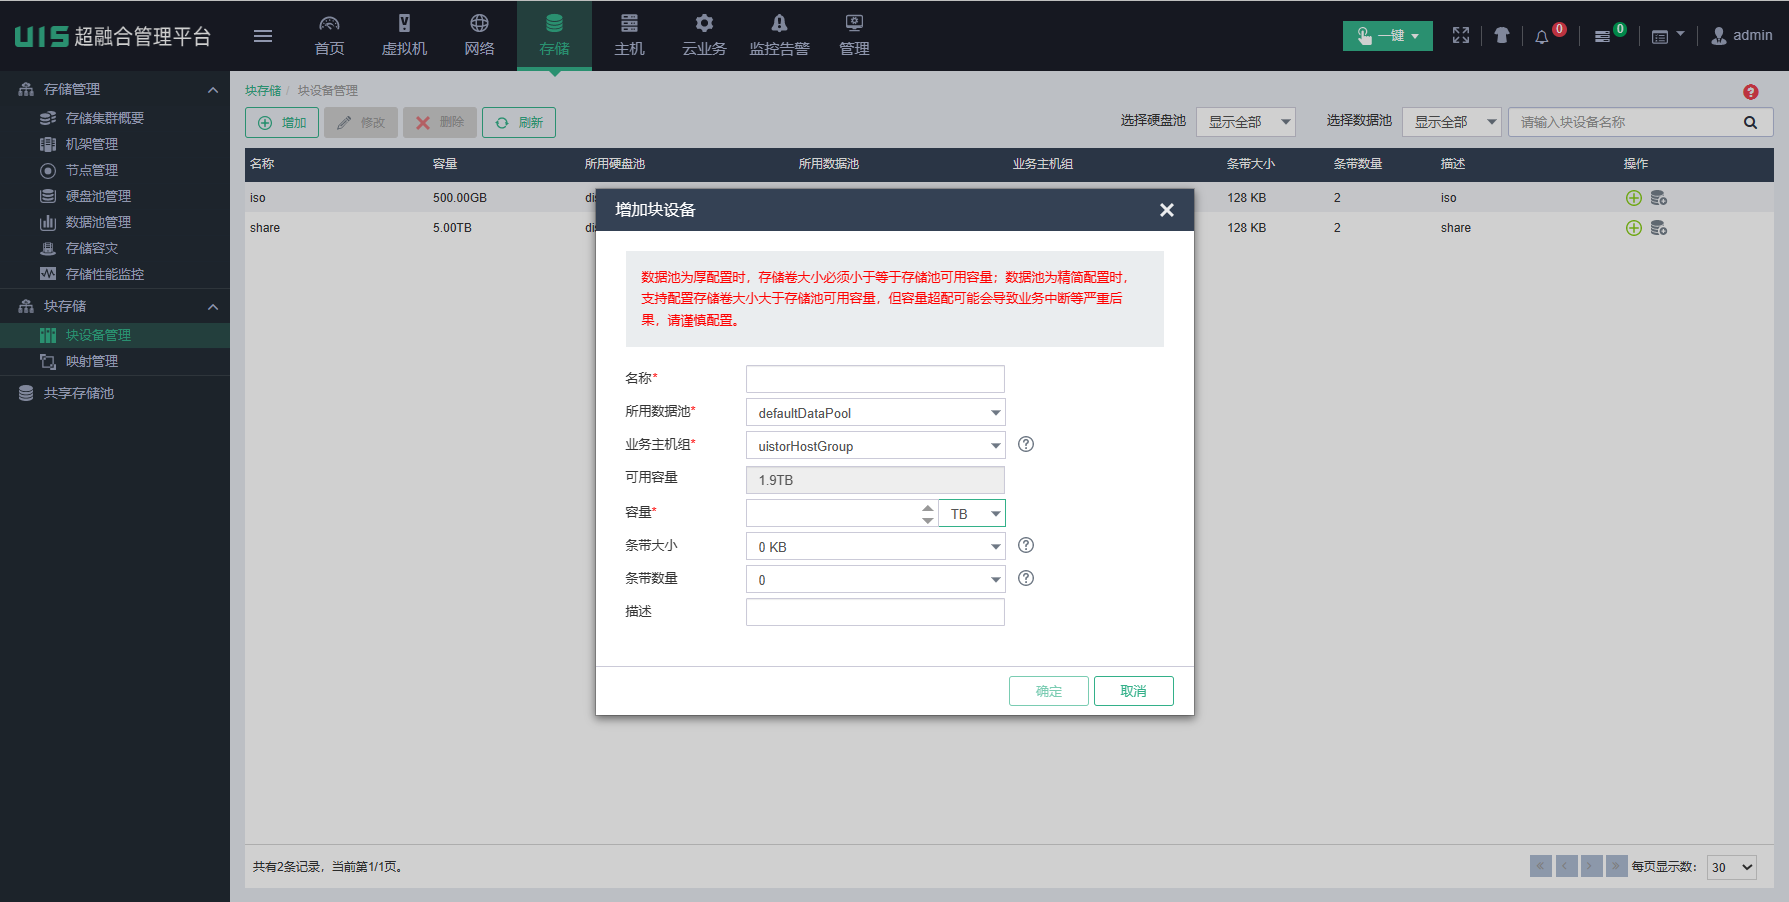Confirm the dialog with 确定
This screenshot has height=902, width=1789.
(1049, 691)
